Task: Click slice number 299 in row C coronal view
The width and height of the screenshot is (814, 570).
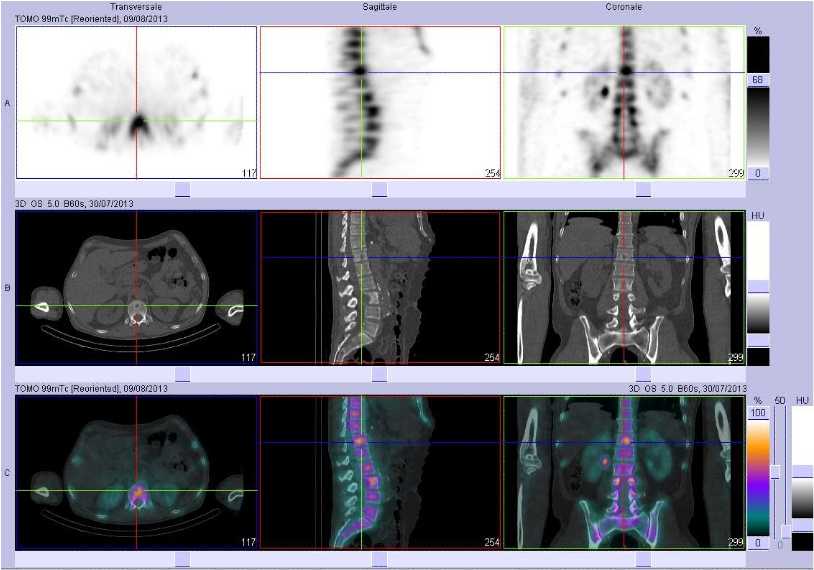Action: [x=736, y=542]
